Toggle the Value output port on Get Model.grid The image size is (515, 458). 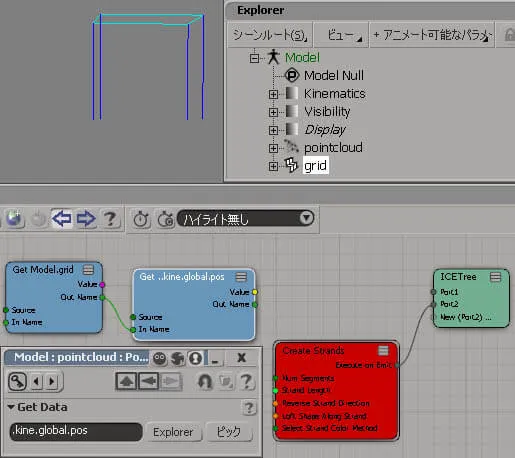pyautogui.click(x=102, y=284)
